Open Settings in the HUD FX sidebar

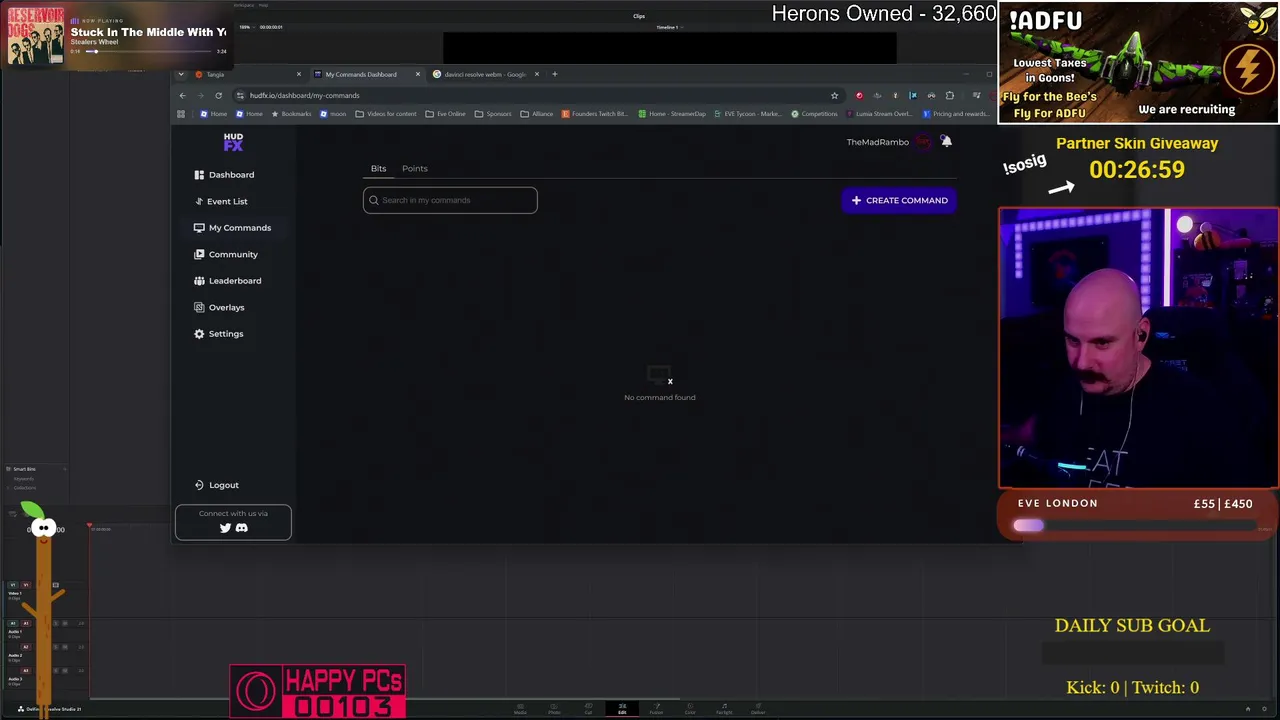(x=219, y=334)
